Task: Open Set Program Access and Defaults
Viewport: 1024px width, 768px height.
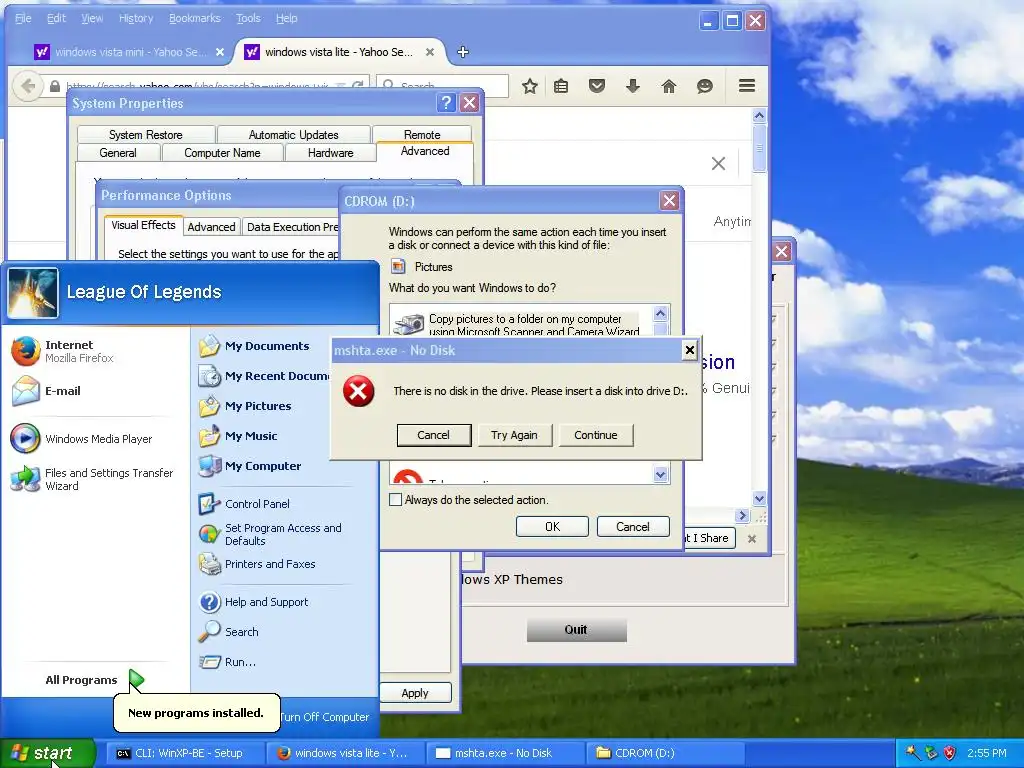Action: [270, 534]
